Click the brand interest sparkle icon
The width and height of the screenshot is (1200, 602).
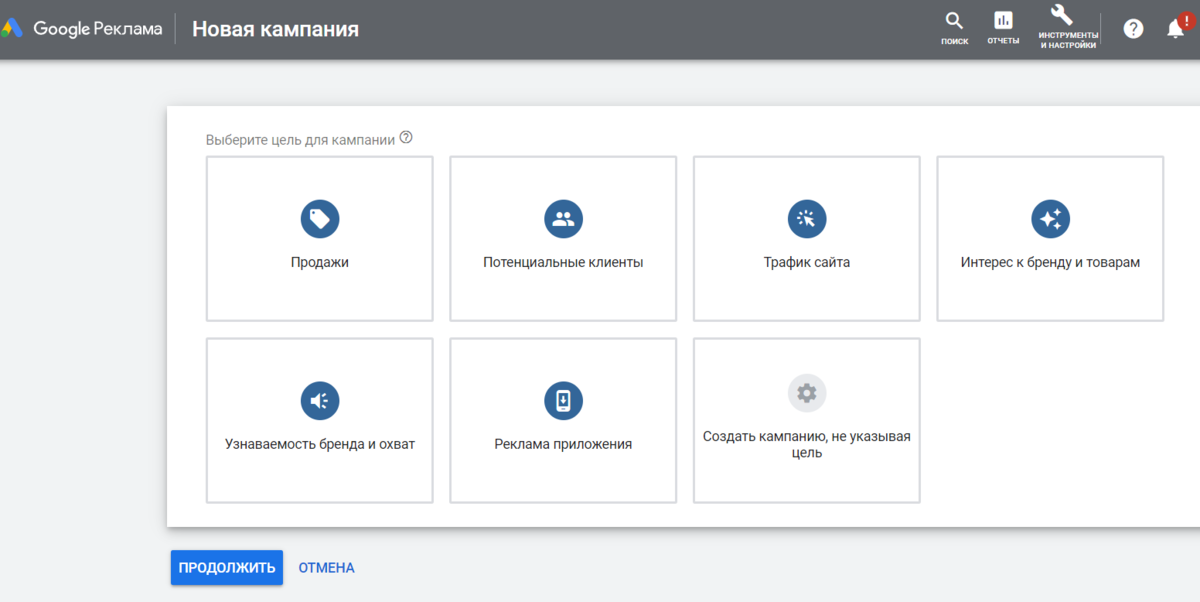point(1050,219)
